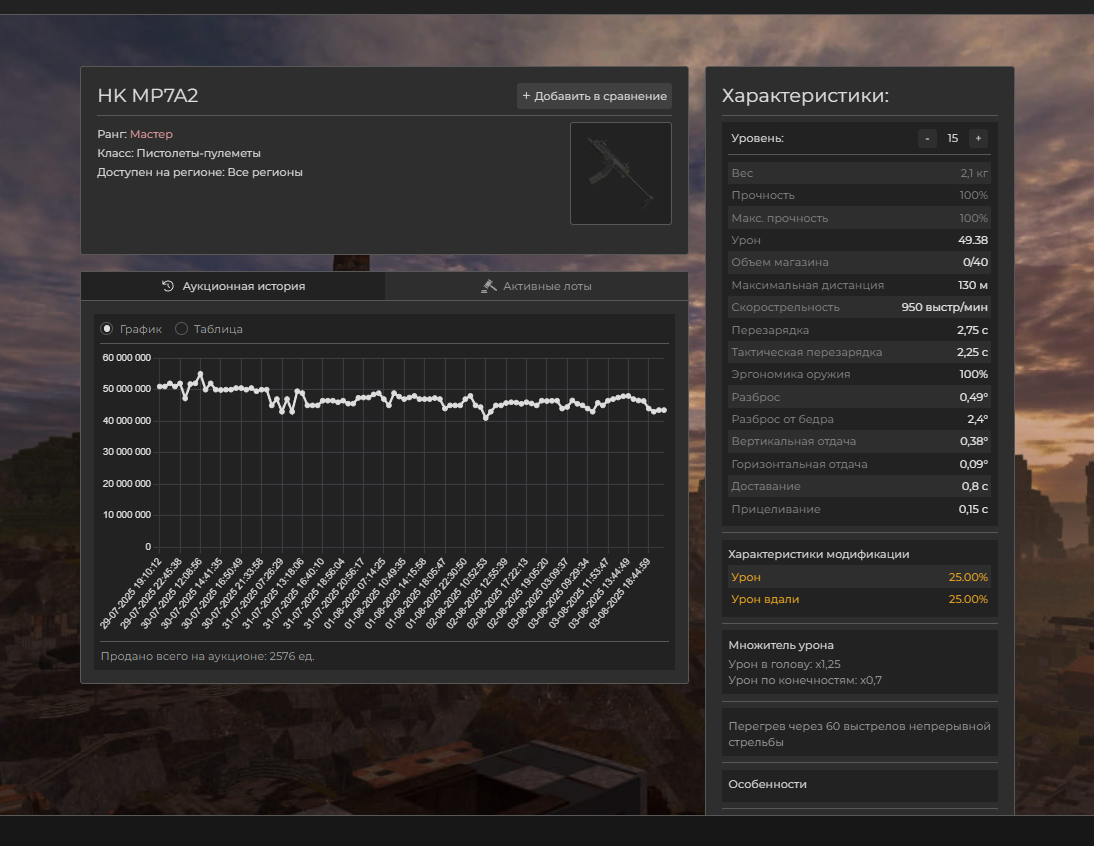Click the Перегрев через 60 выстрелов text
1094x846 pixels.
pyautogui.click(x=860, y=734)
